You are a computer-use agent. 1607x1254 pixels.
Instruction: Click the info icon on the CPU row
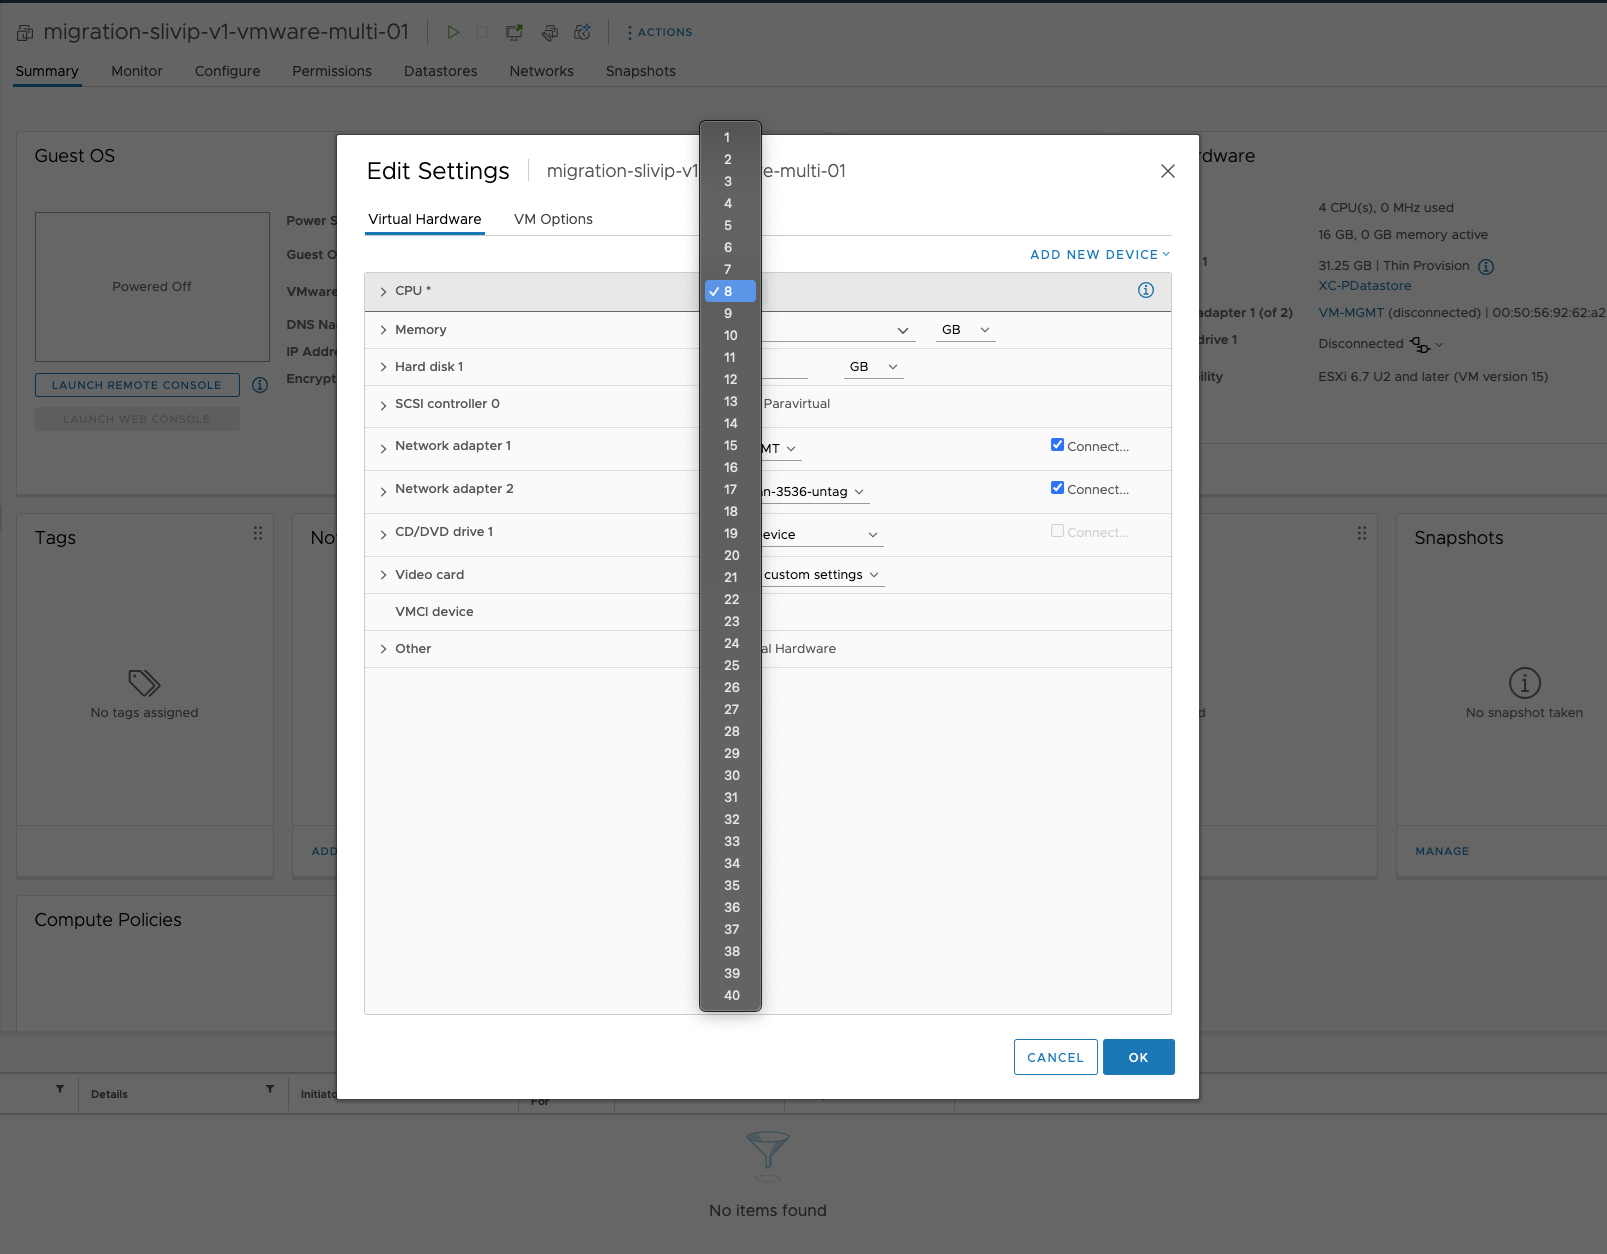pyautogui.click(x=1146, y=291)
